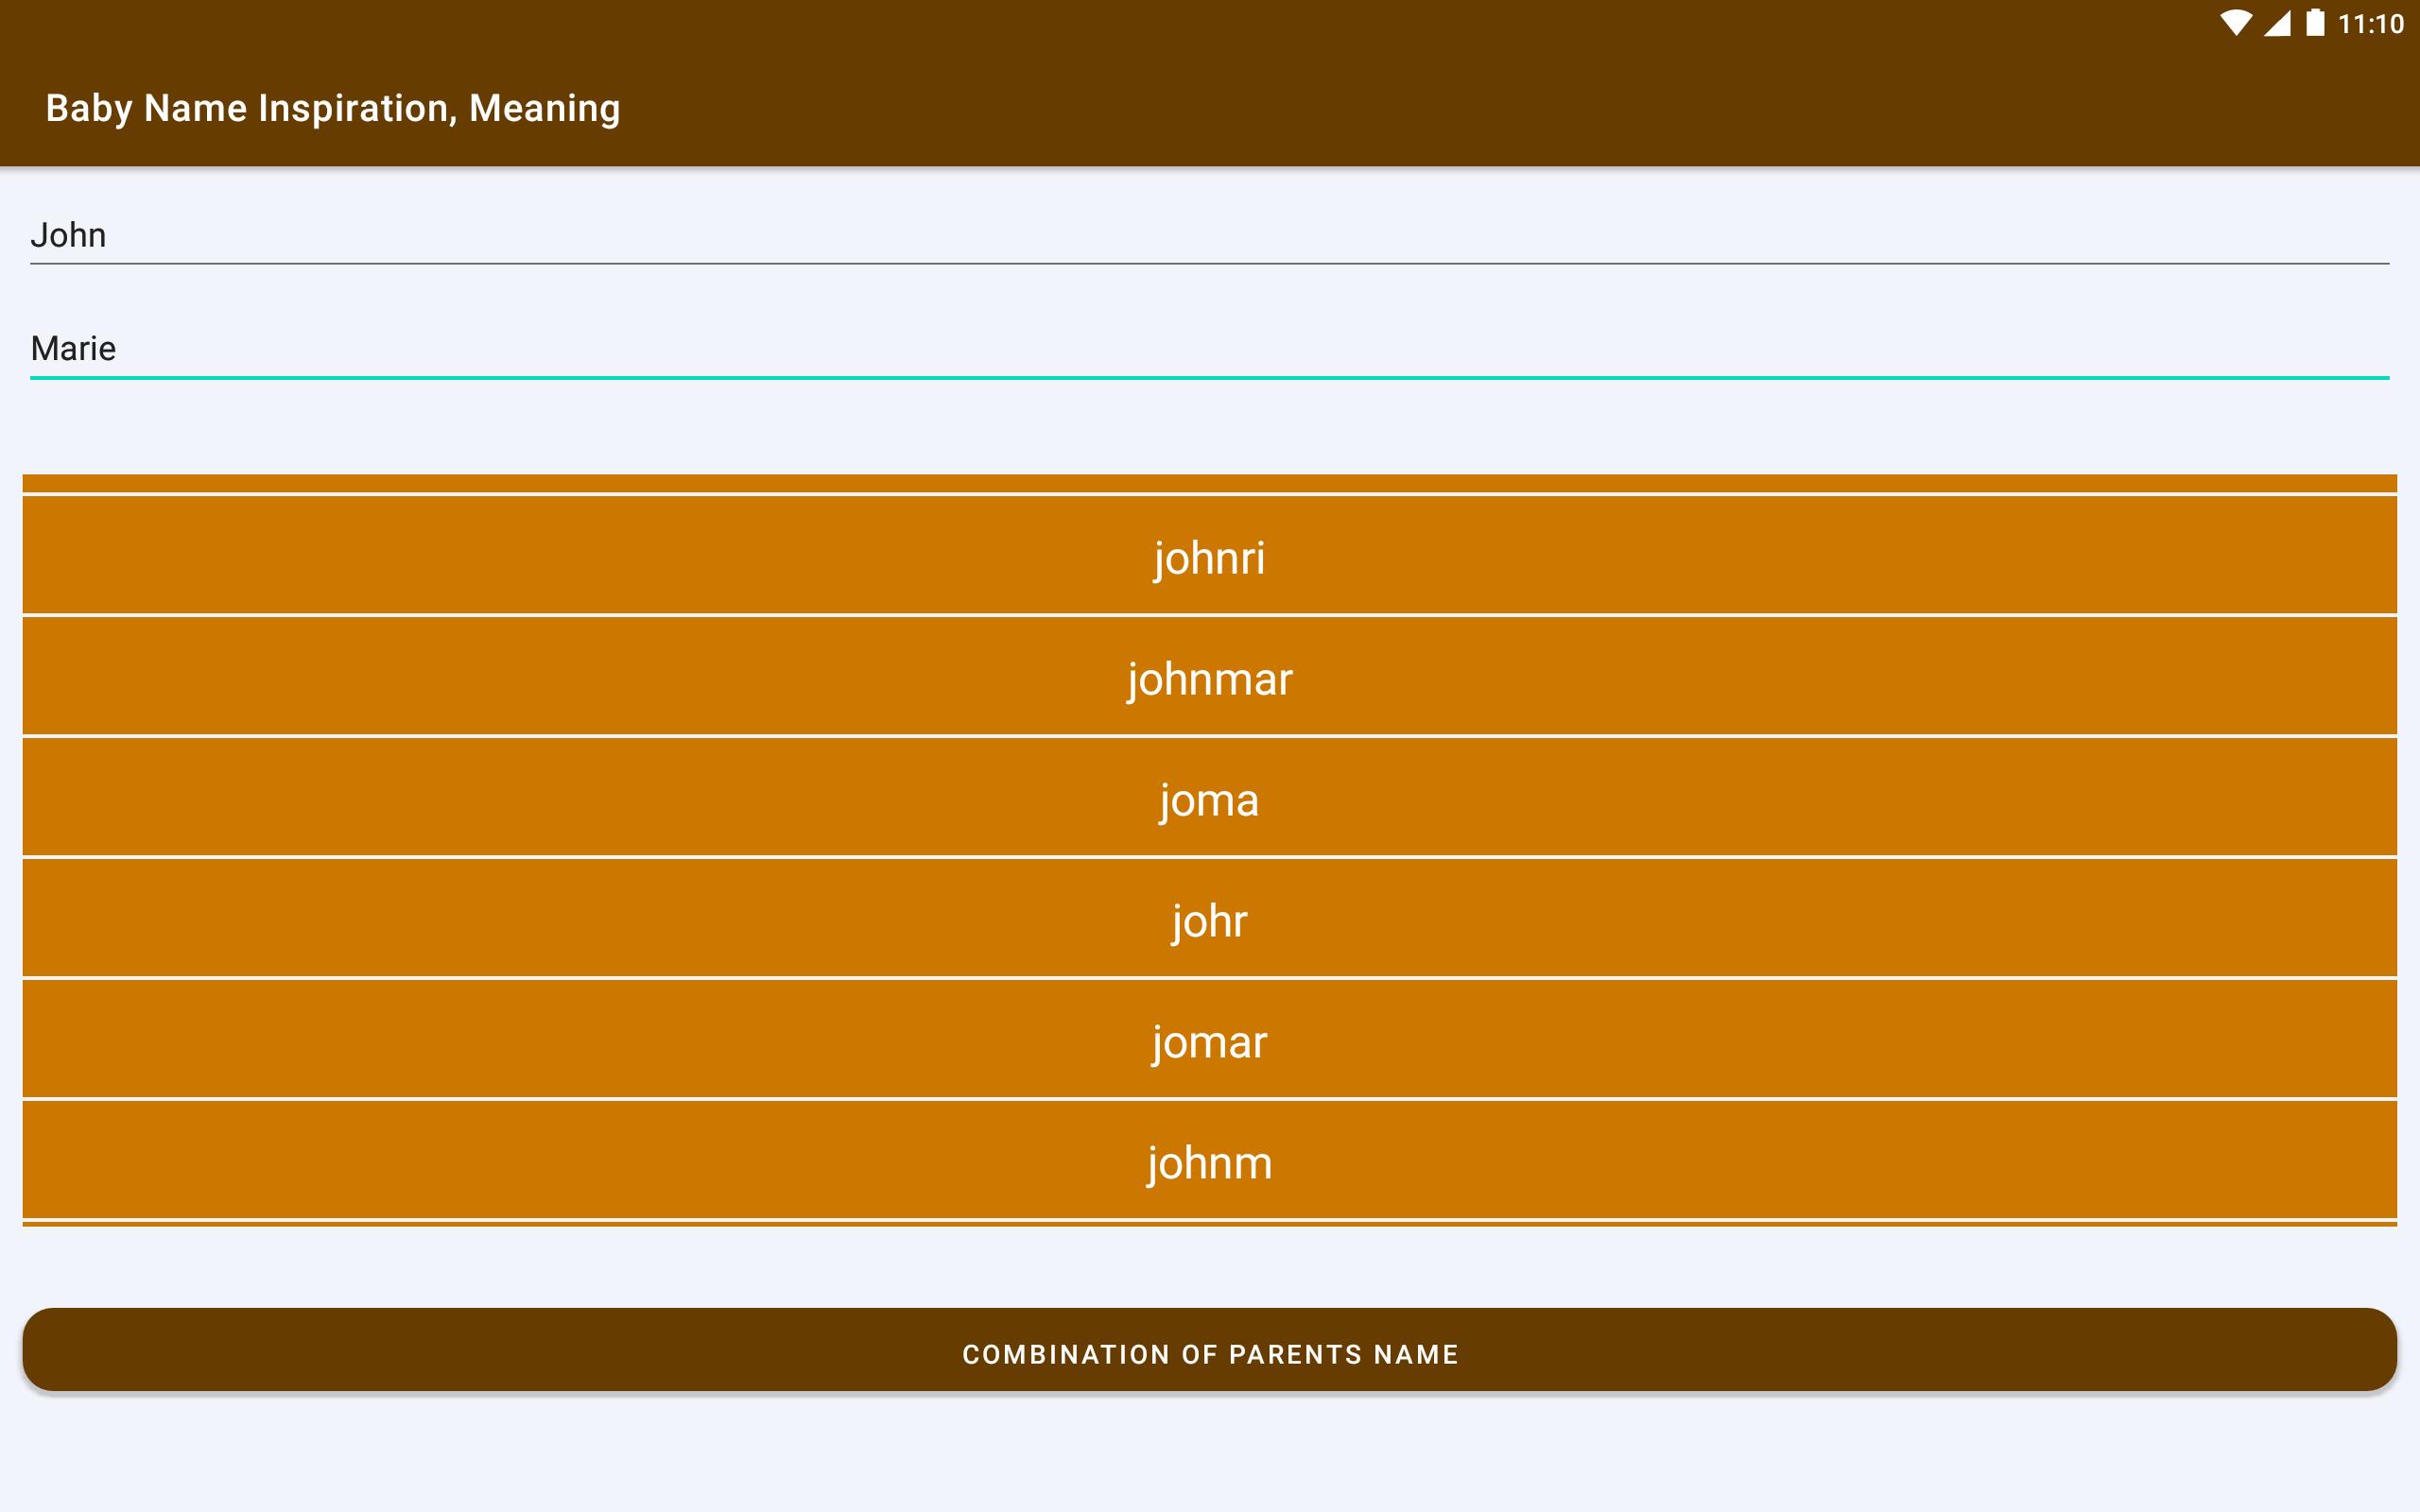
Task: Select the jomar name suggestion
Action: (x=1209, y=1039)
